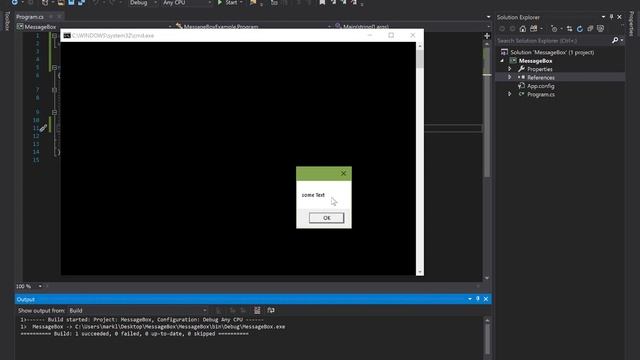This screenshot has width=640, height=360.
Task: Click the screwdriver quick actions icon
Action: click(x=43, y=128)
